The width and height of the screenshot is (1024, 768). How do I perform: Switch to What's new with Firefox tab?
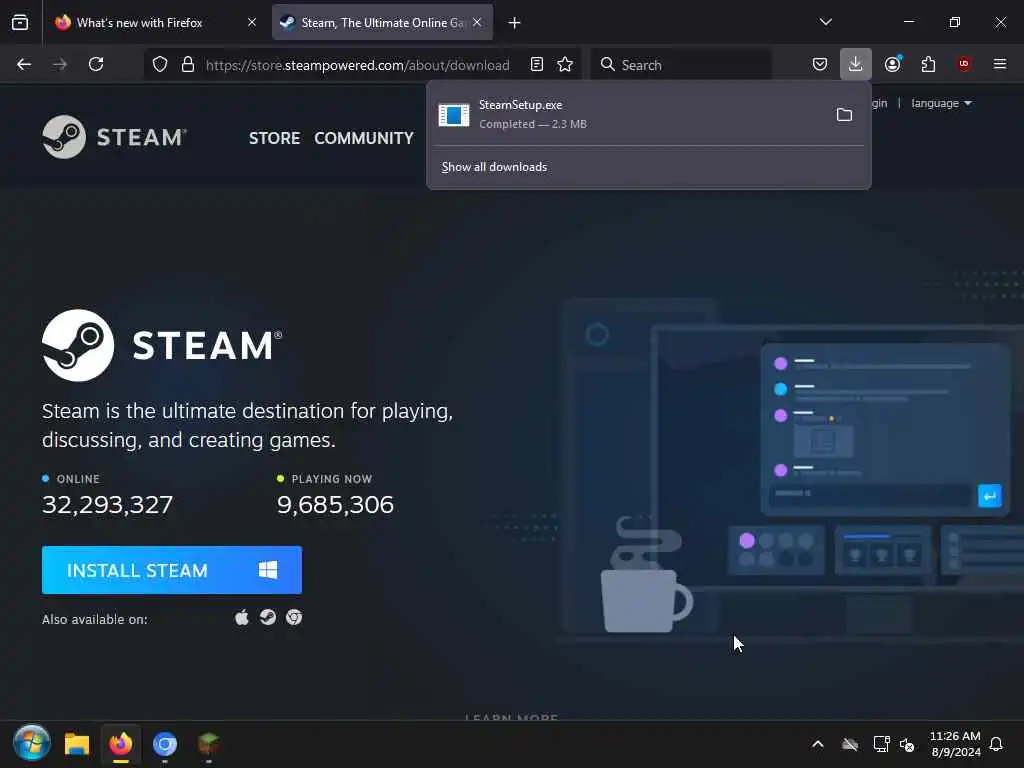tap(140, 23)
